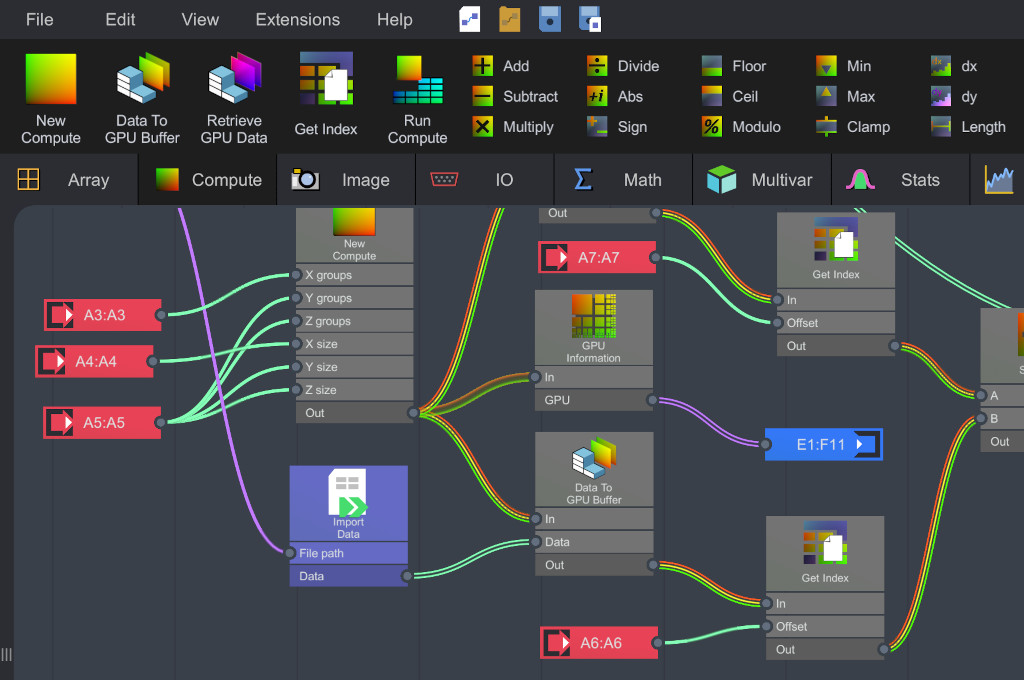This screenshot has width=1024, height=680.
Task: Insert a Sign operation node
Action: click(617, 127)
